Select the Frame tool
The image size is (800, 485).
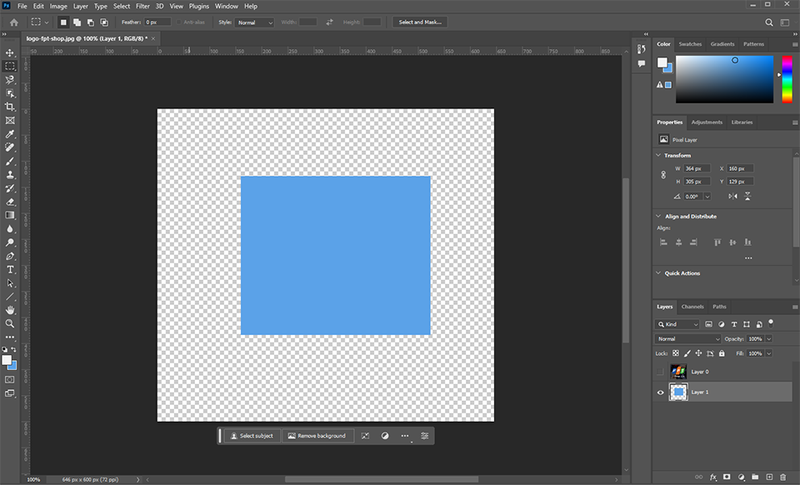pos(10,120)
